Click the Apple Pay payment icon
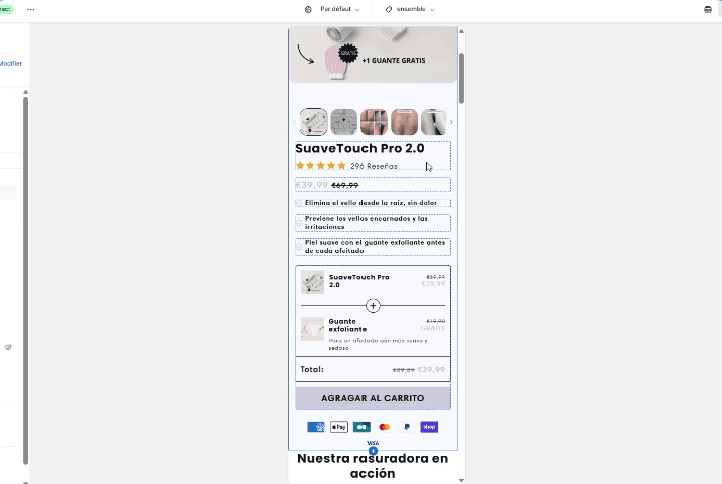The image size is (722, 484). click(339, 427)
